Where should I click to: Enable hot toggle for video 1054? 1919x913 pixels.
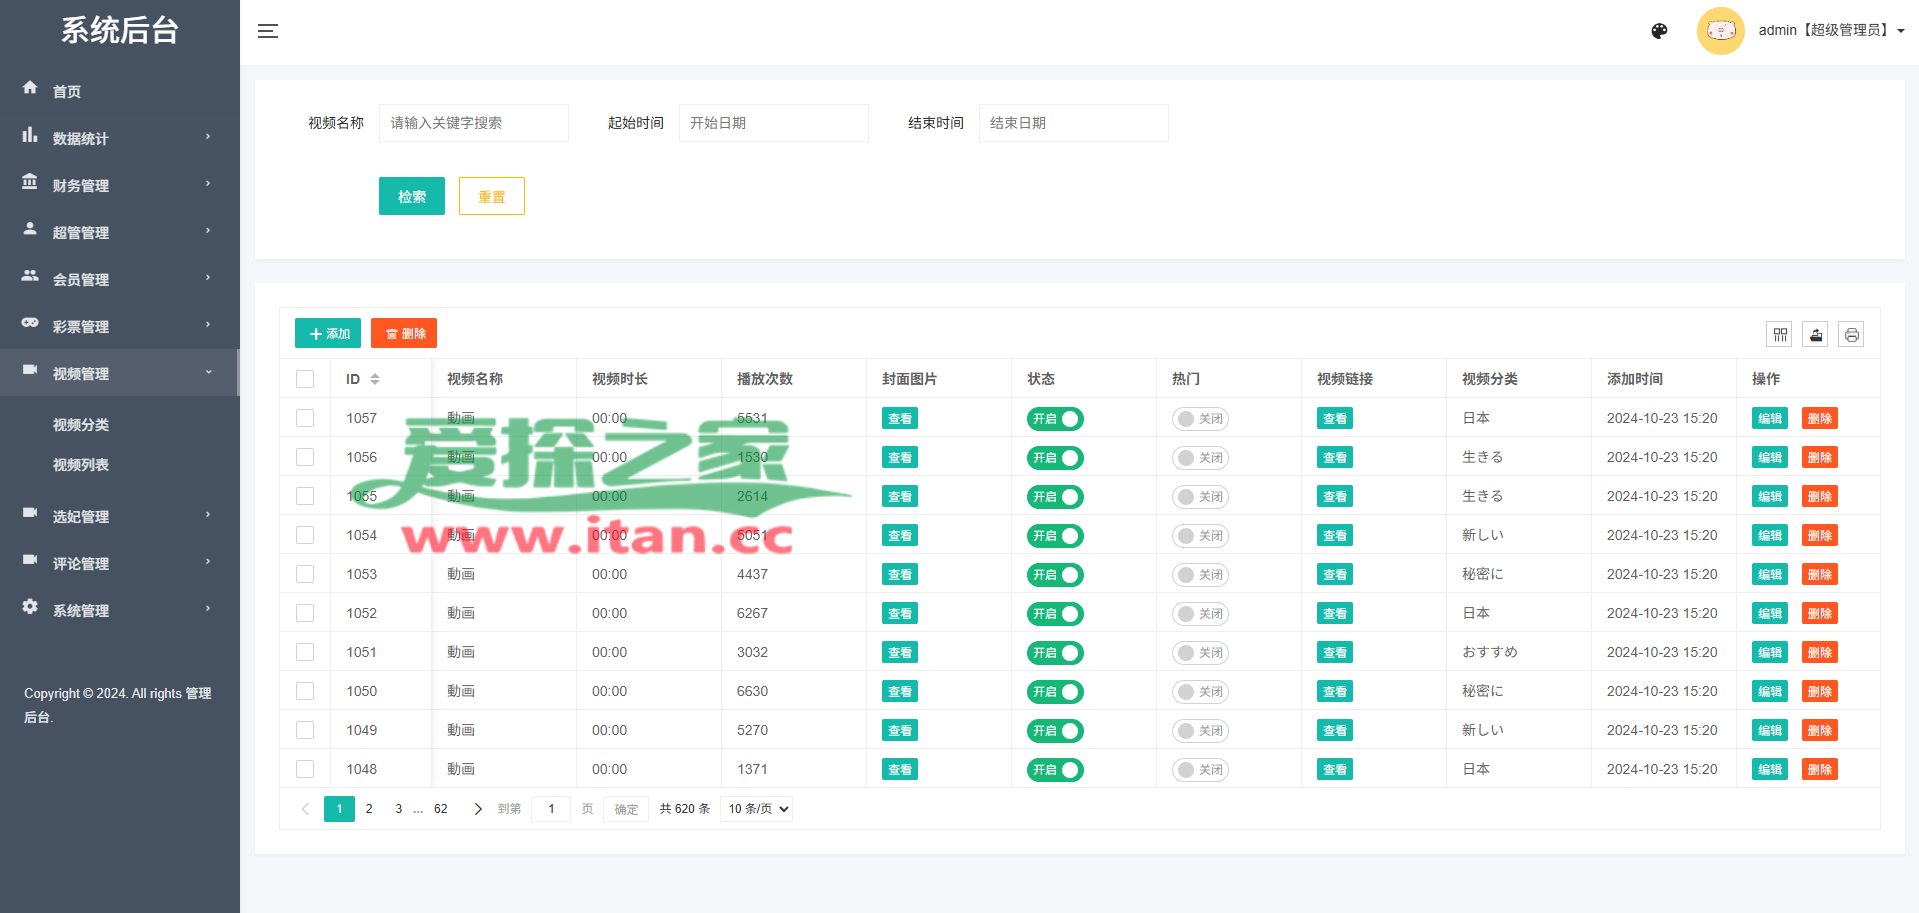pos(1200,536)
